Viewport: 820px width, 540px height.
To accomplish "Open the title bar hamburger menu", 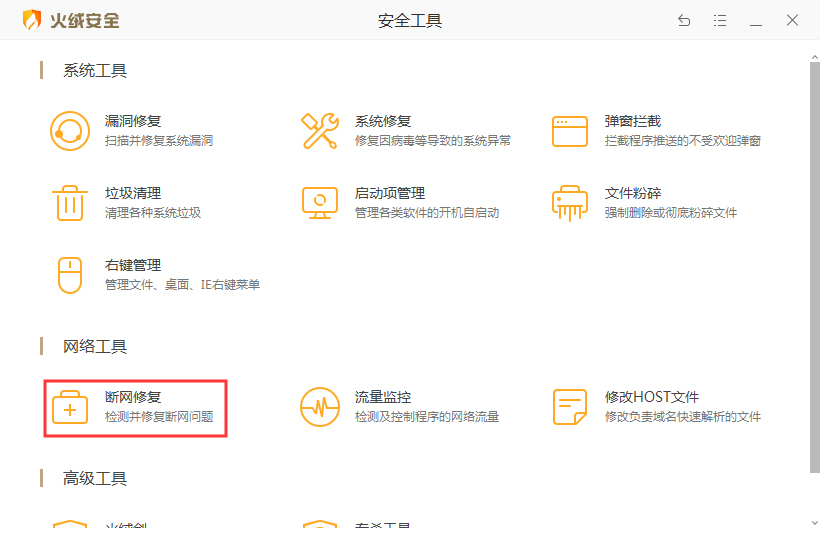I will (720, 21).
